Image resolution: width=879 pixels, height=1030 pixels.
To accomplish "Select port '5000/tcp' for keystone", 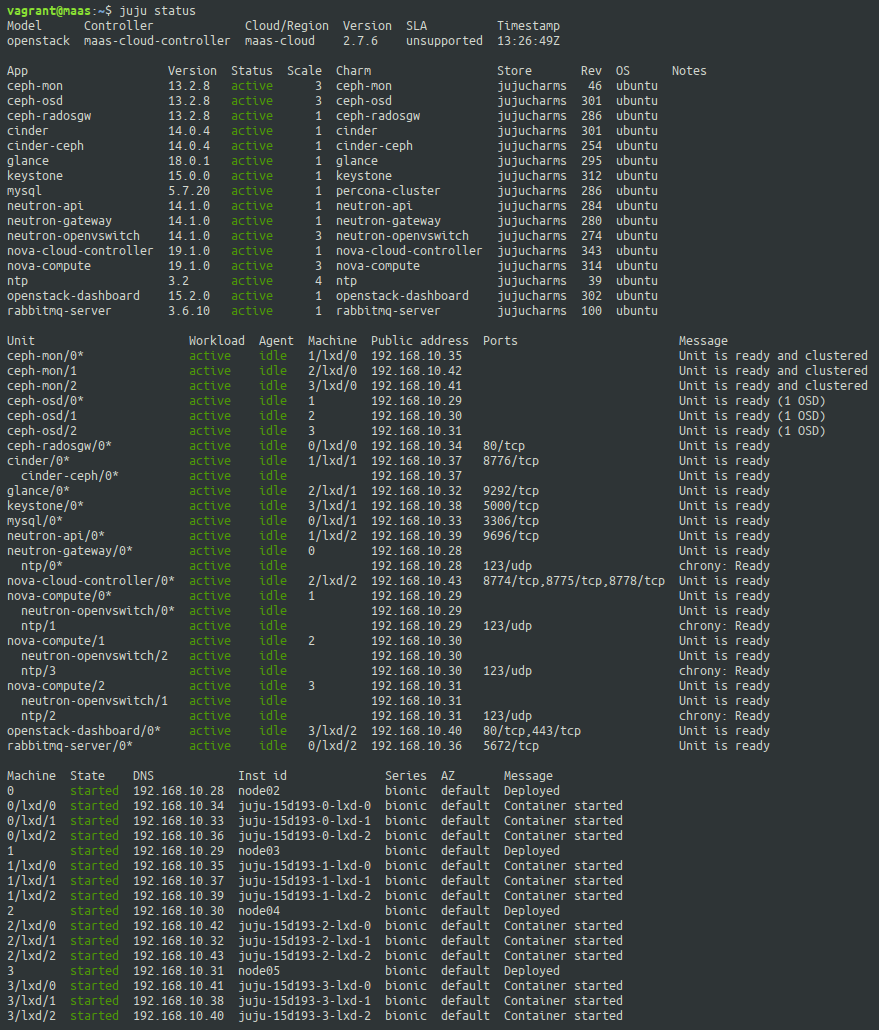I will [x=510, y=506].
